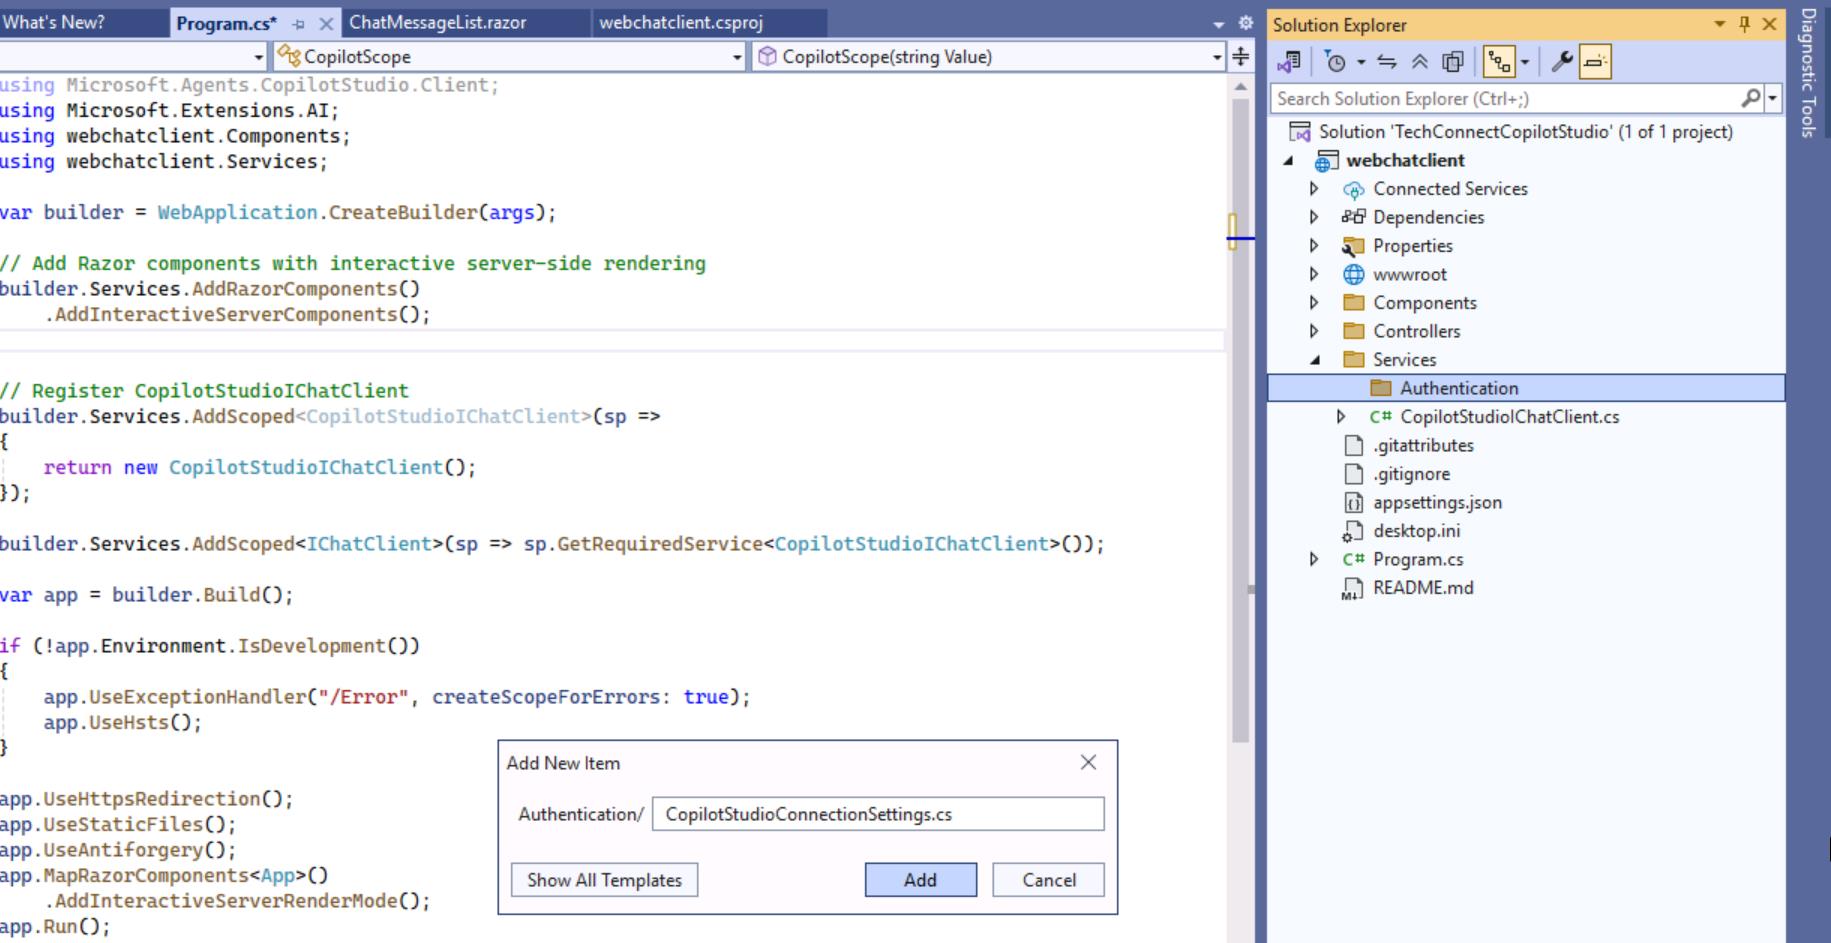
Task: Open the editor tab settings gear
Action: [1245, 22]
